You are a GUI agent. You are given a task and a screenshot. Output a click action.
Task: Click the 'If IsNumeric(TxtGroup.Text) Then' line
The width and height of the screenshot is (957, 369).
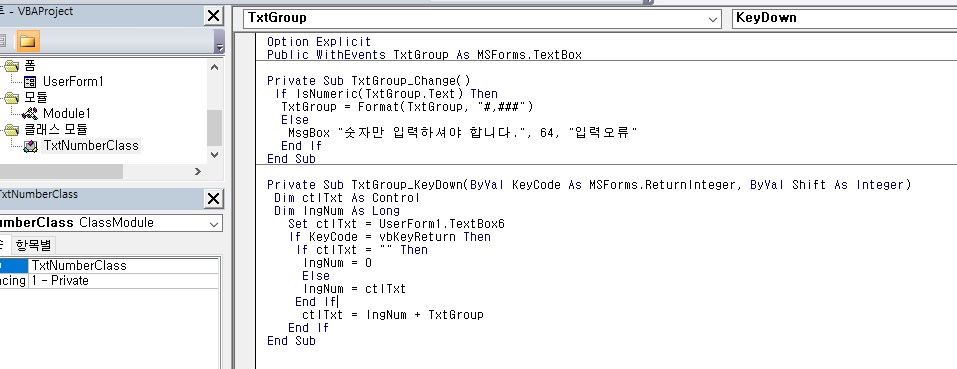click(x=386, y=94)
